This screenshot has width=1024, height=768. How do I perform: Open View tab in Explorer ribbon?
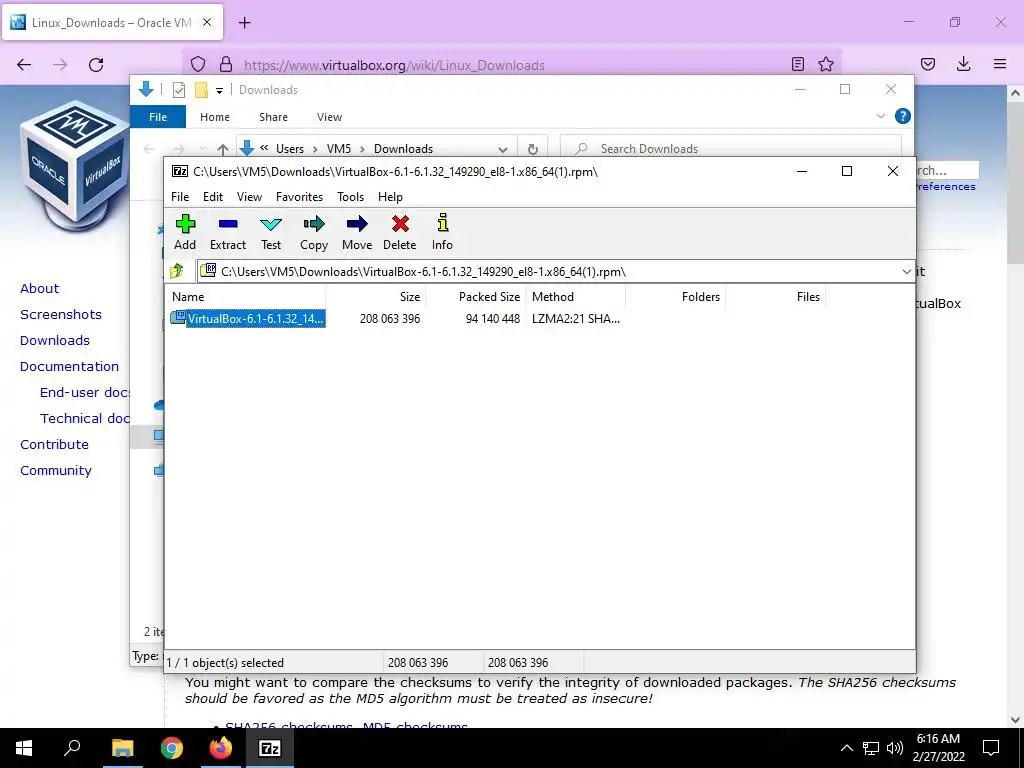click(329, 117)
